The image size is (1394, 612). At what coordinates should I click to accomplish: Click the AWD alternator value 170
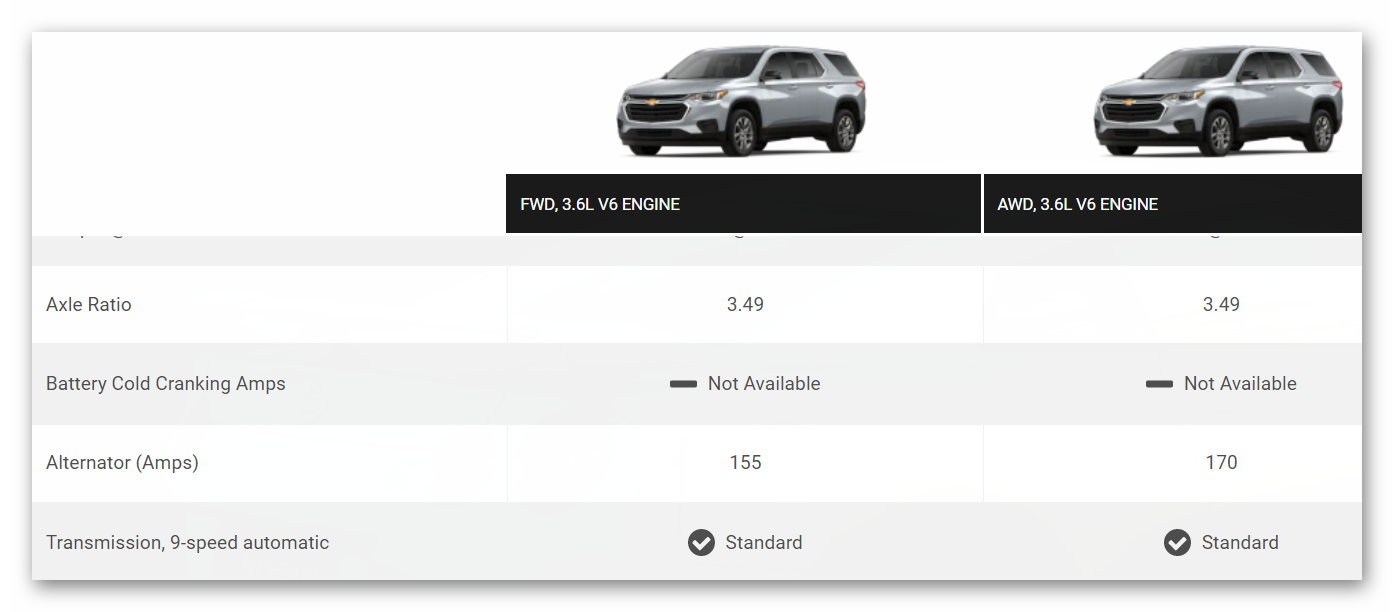pos(1221,463)
